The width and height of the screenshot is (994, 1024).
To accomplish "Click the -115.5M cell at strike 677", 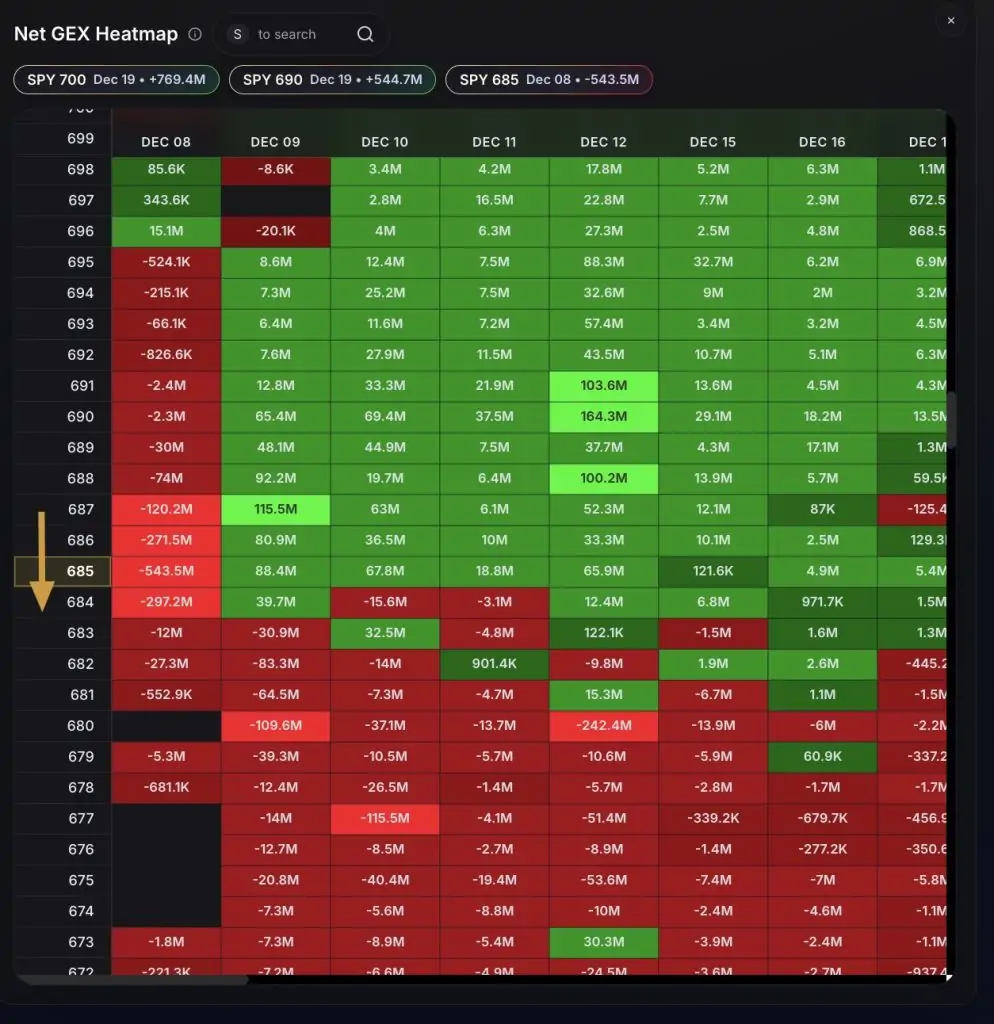I will (x=385, y=818).
